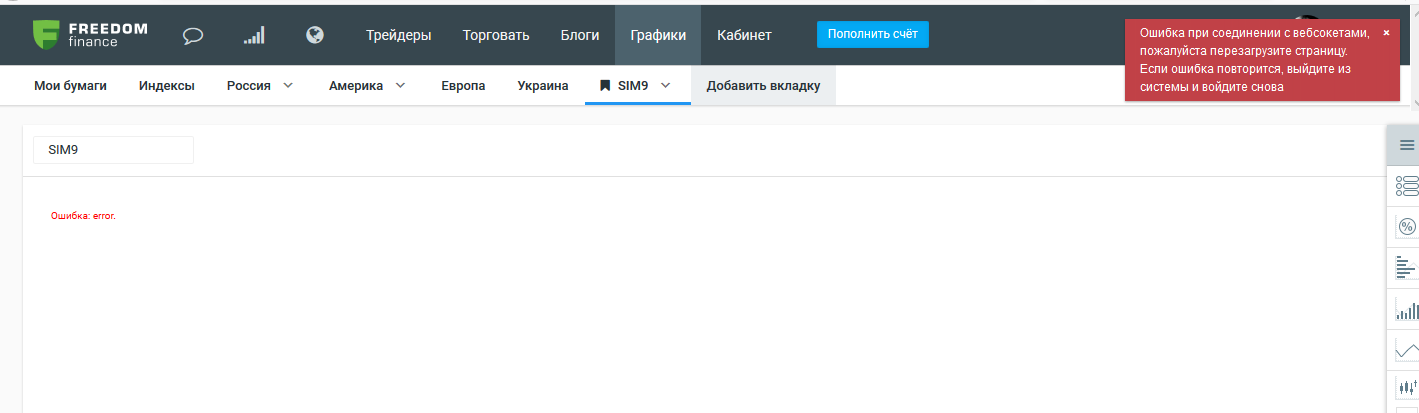Image resolution: width=1419 pixels, height=413 pixels.
Task: Select the candlestick chart icon
Action: click(x=1407, y=388)
